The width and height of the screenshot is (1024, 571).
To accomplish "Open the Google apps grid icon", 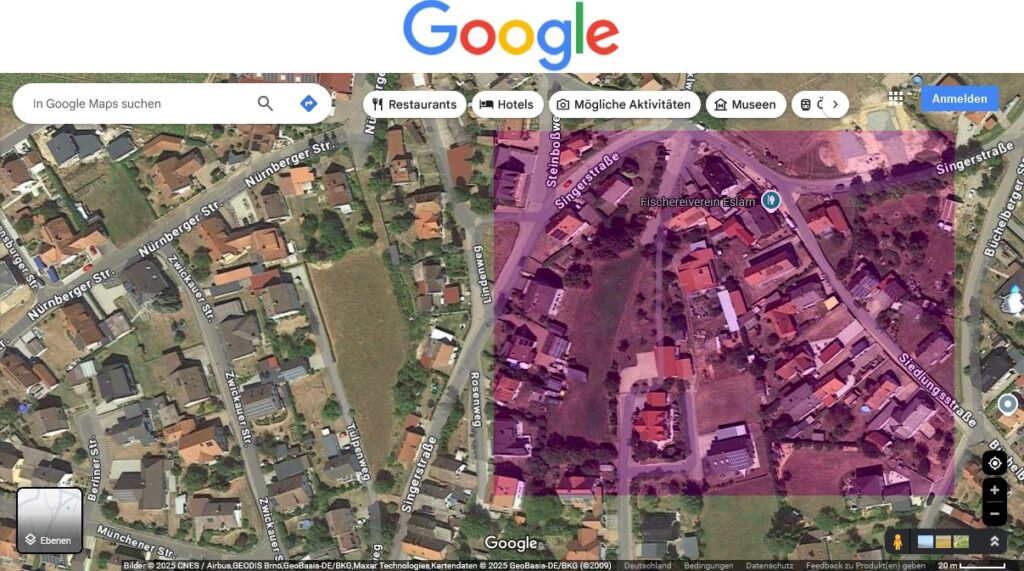I will pyautogui.click(x=895, y=98).
